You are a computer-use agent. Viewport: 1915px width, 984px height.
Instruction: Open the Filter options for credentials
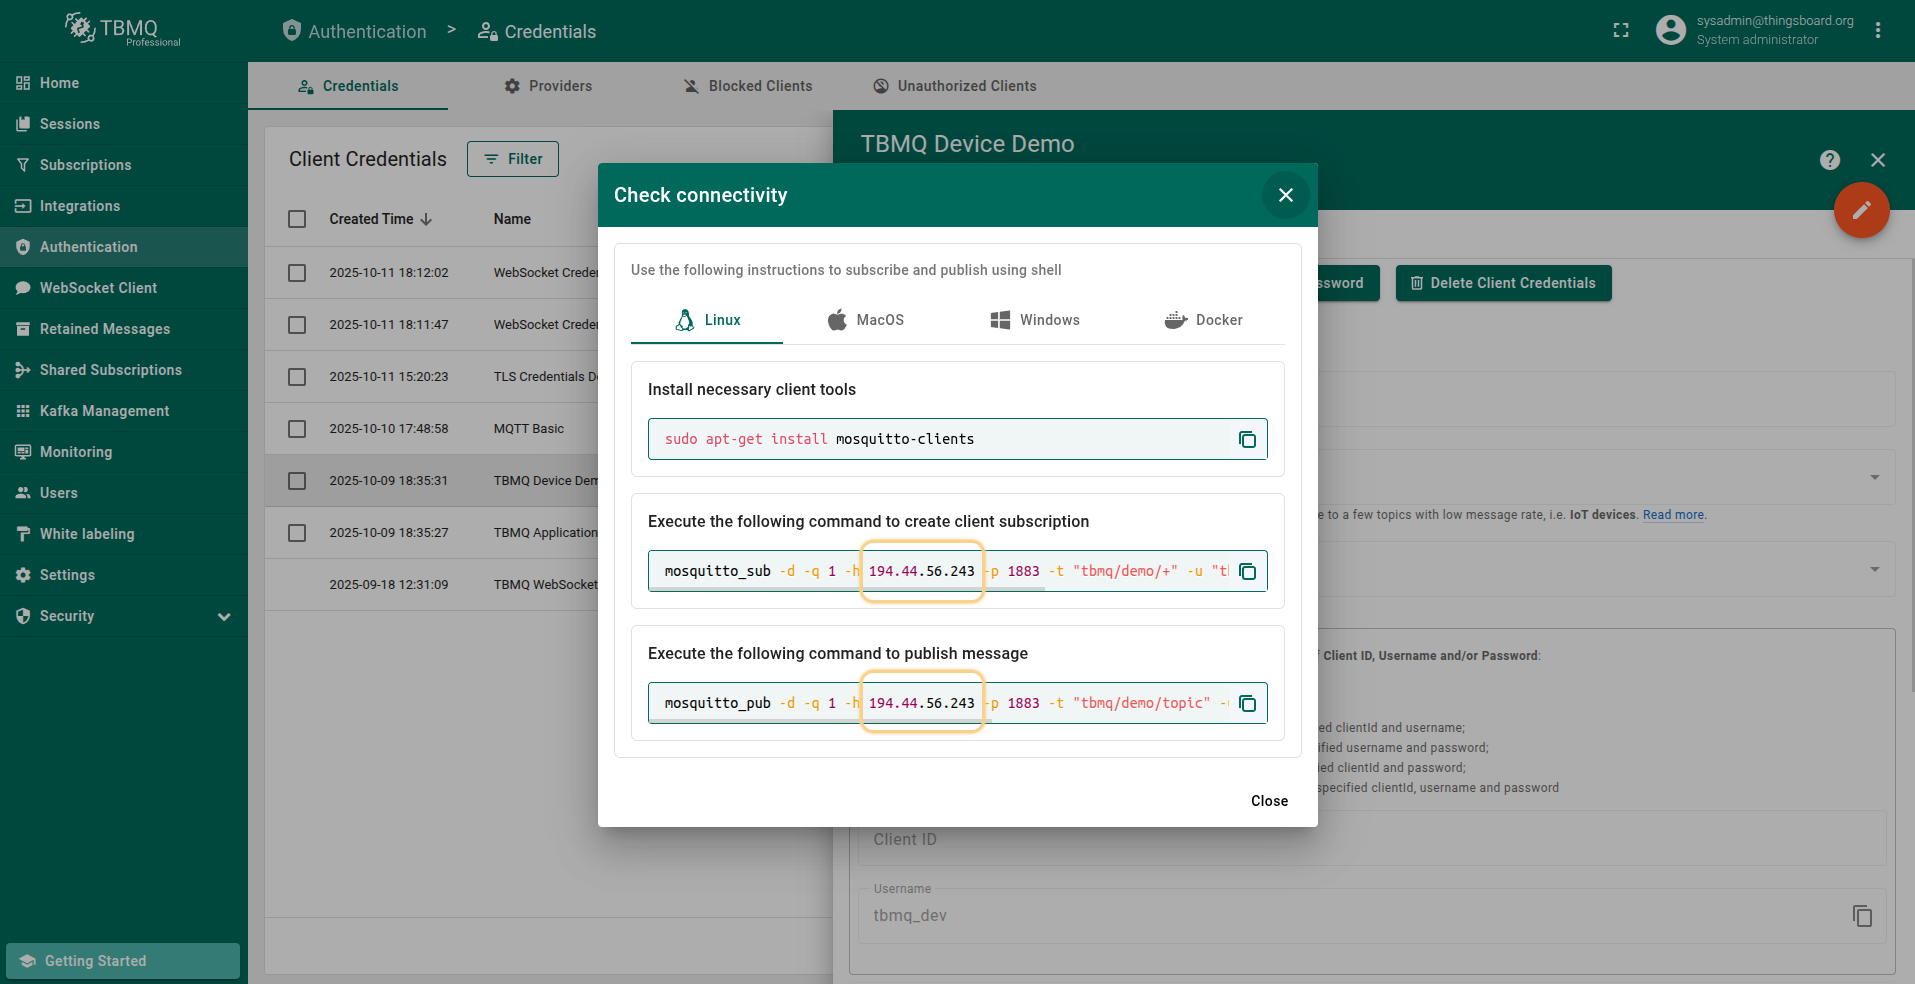click(x=512, y=159)
